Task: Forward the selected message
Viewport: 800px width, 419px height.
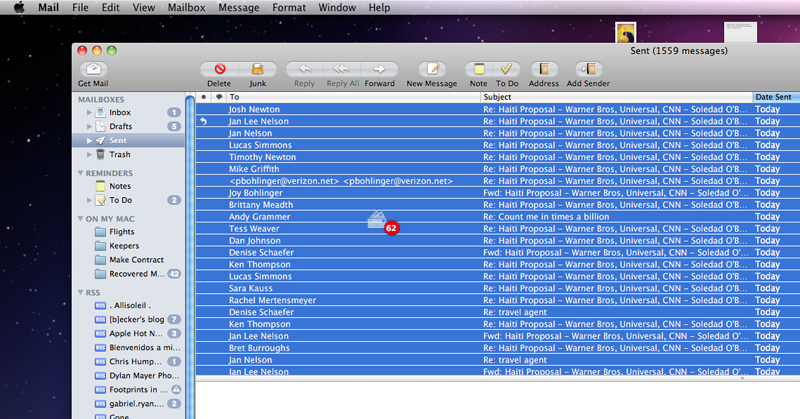Action: [379, 69]
